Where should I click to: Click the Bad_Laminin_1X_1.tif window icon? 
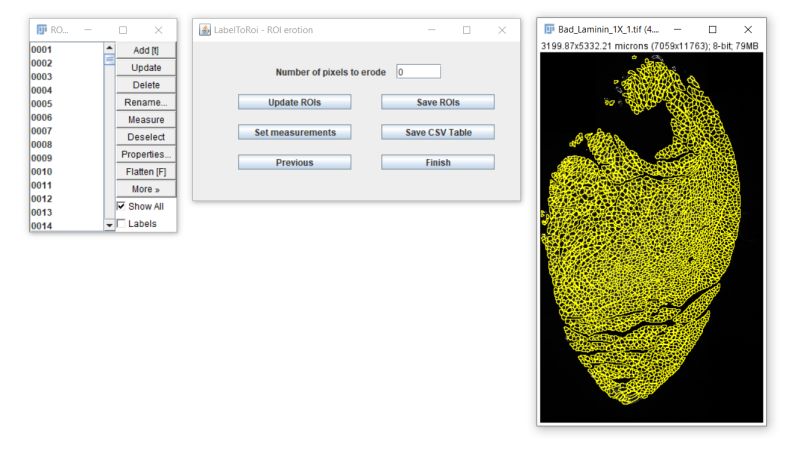coord(549,29)
